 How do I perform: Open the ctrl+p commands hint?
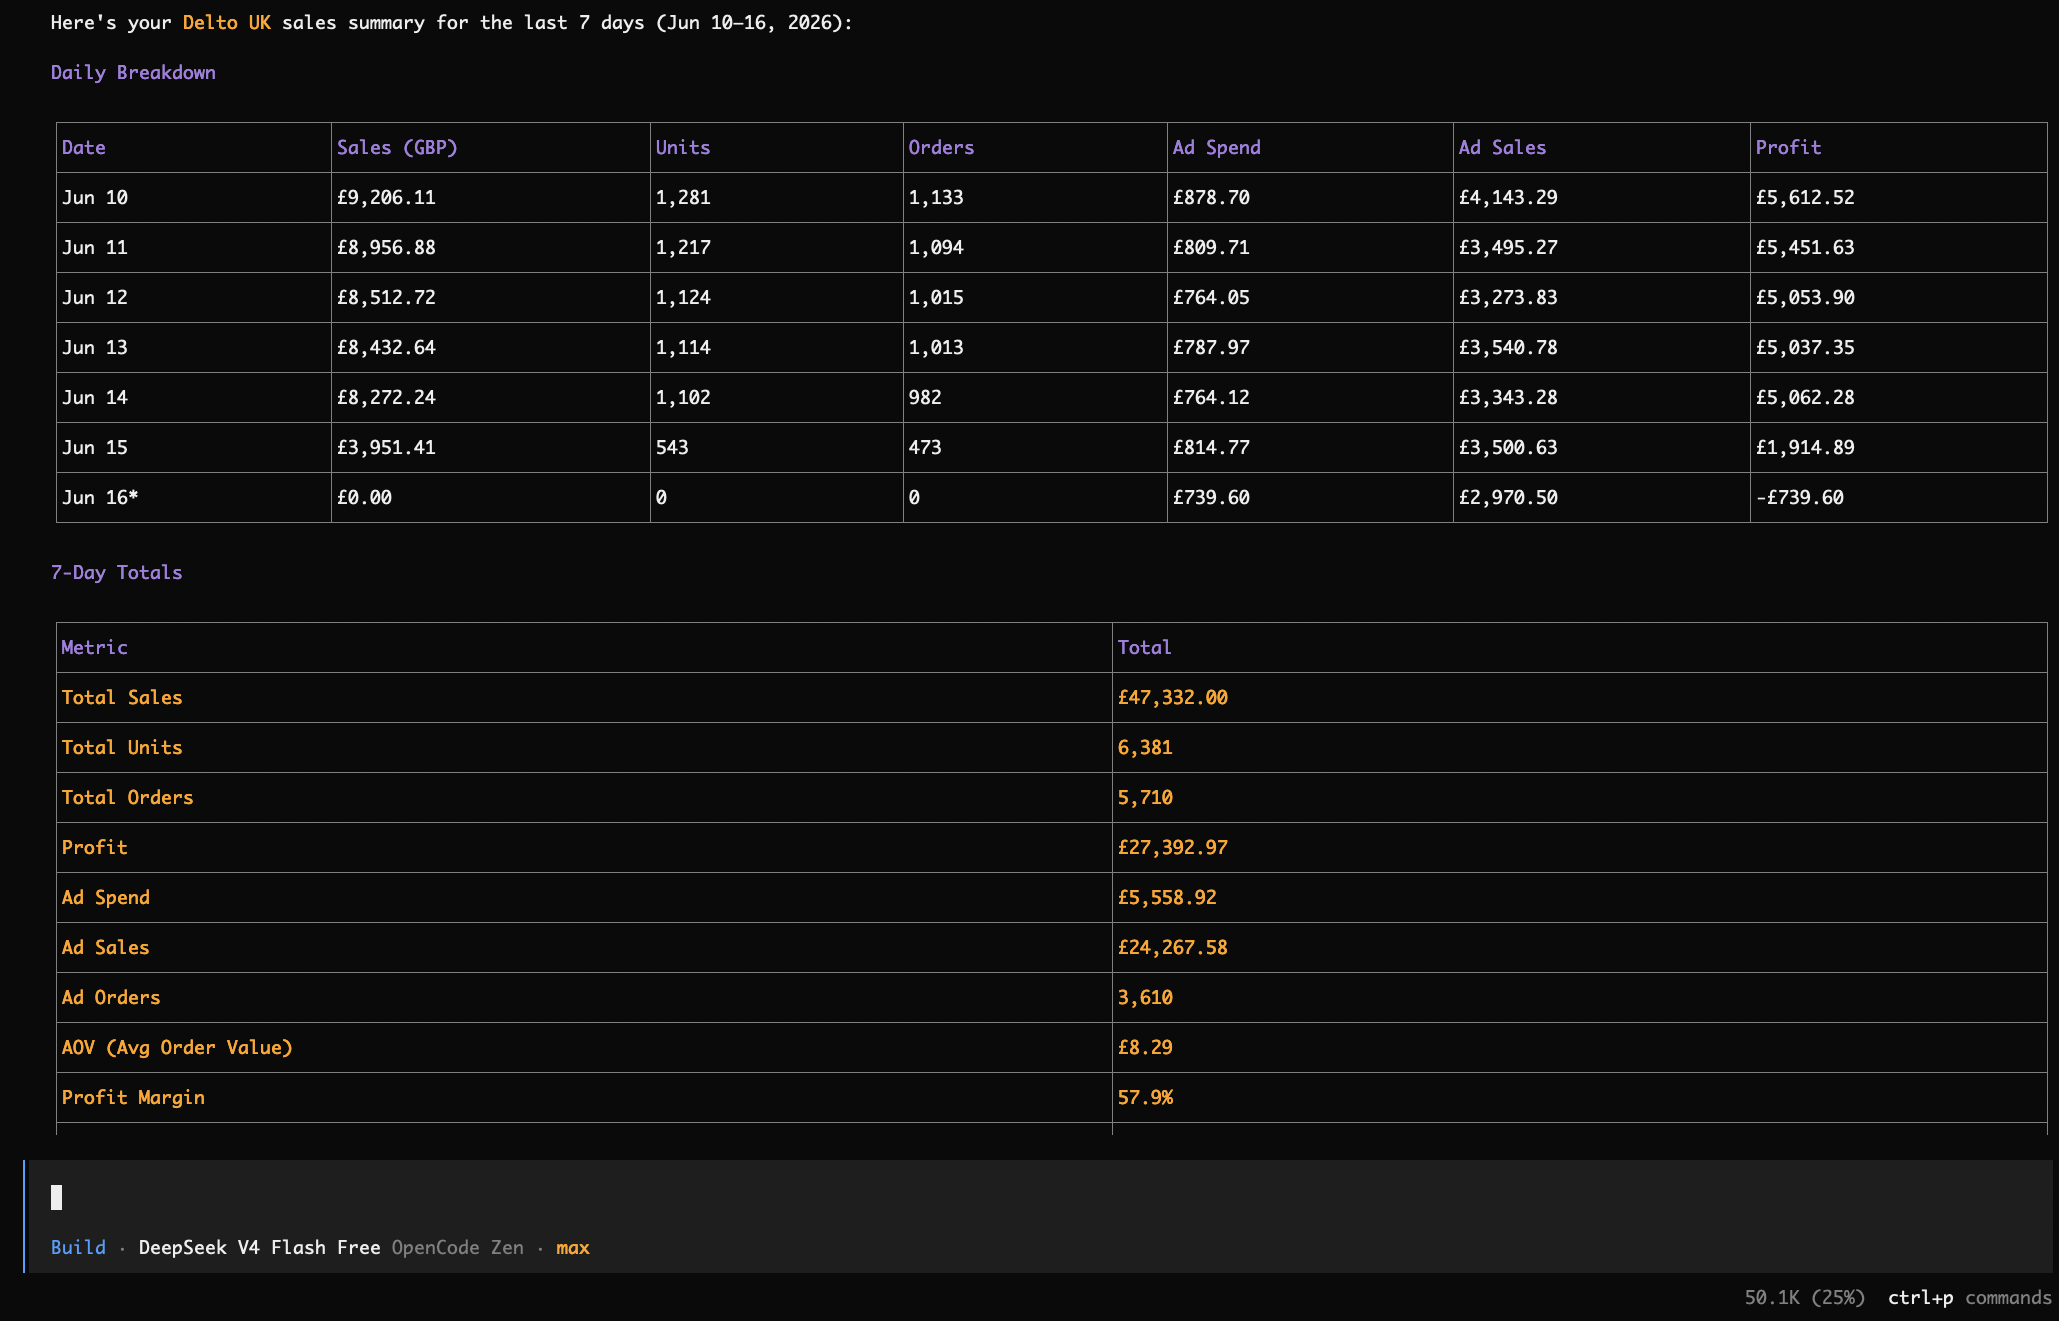1969,1297
